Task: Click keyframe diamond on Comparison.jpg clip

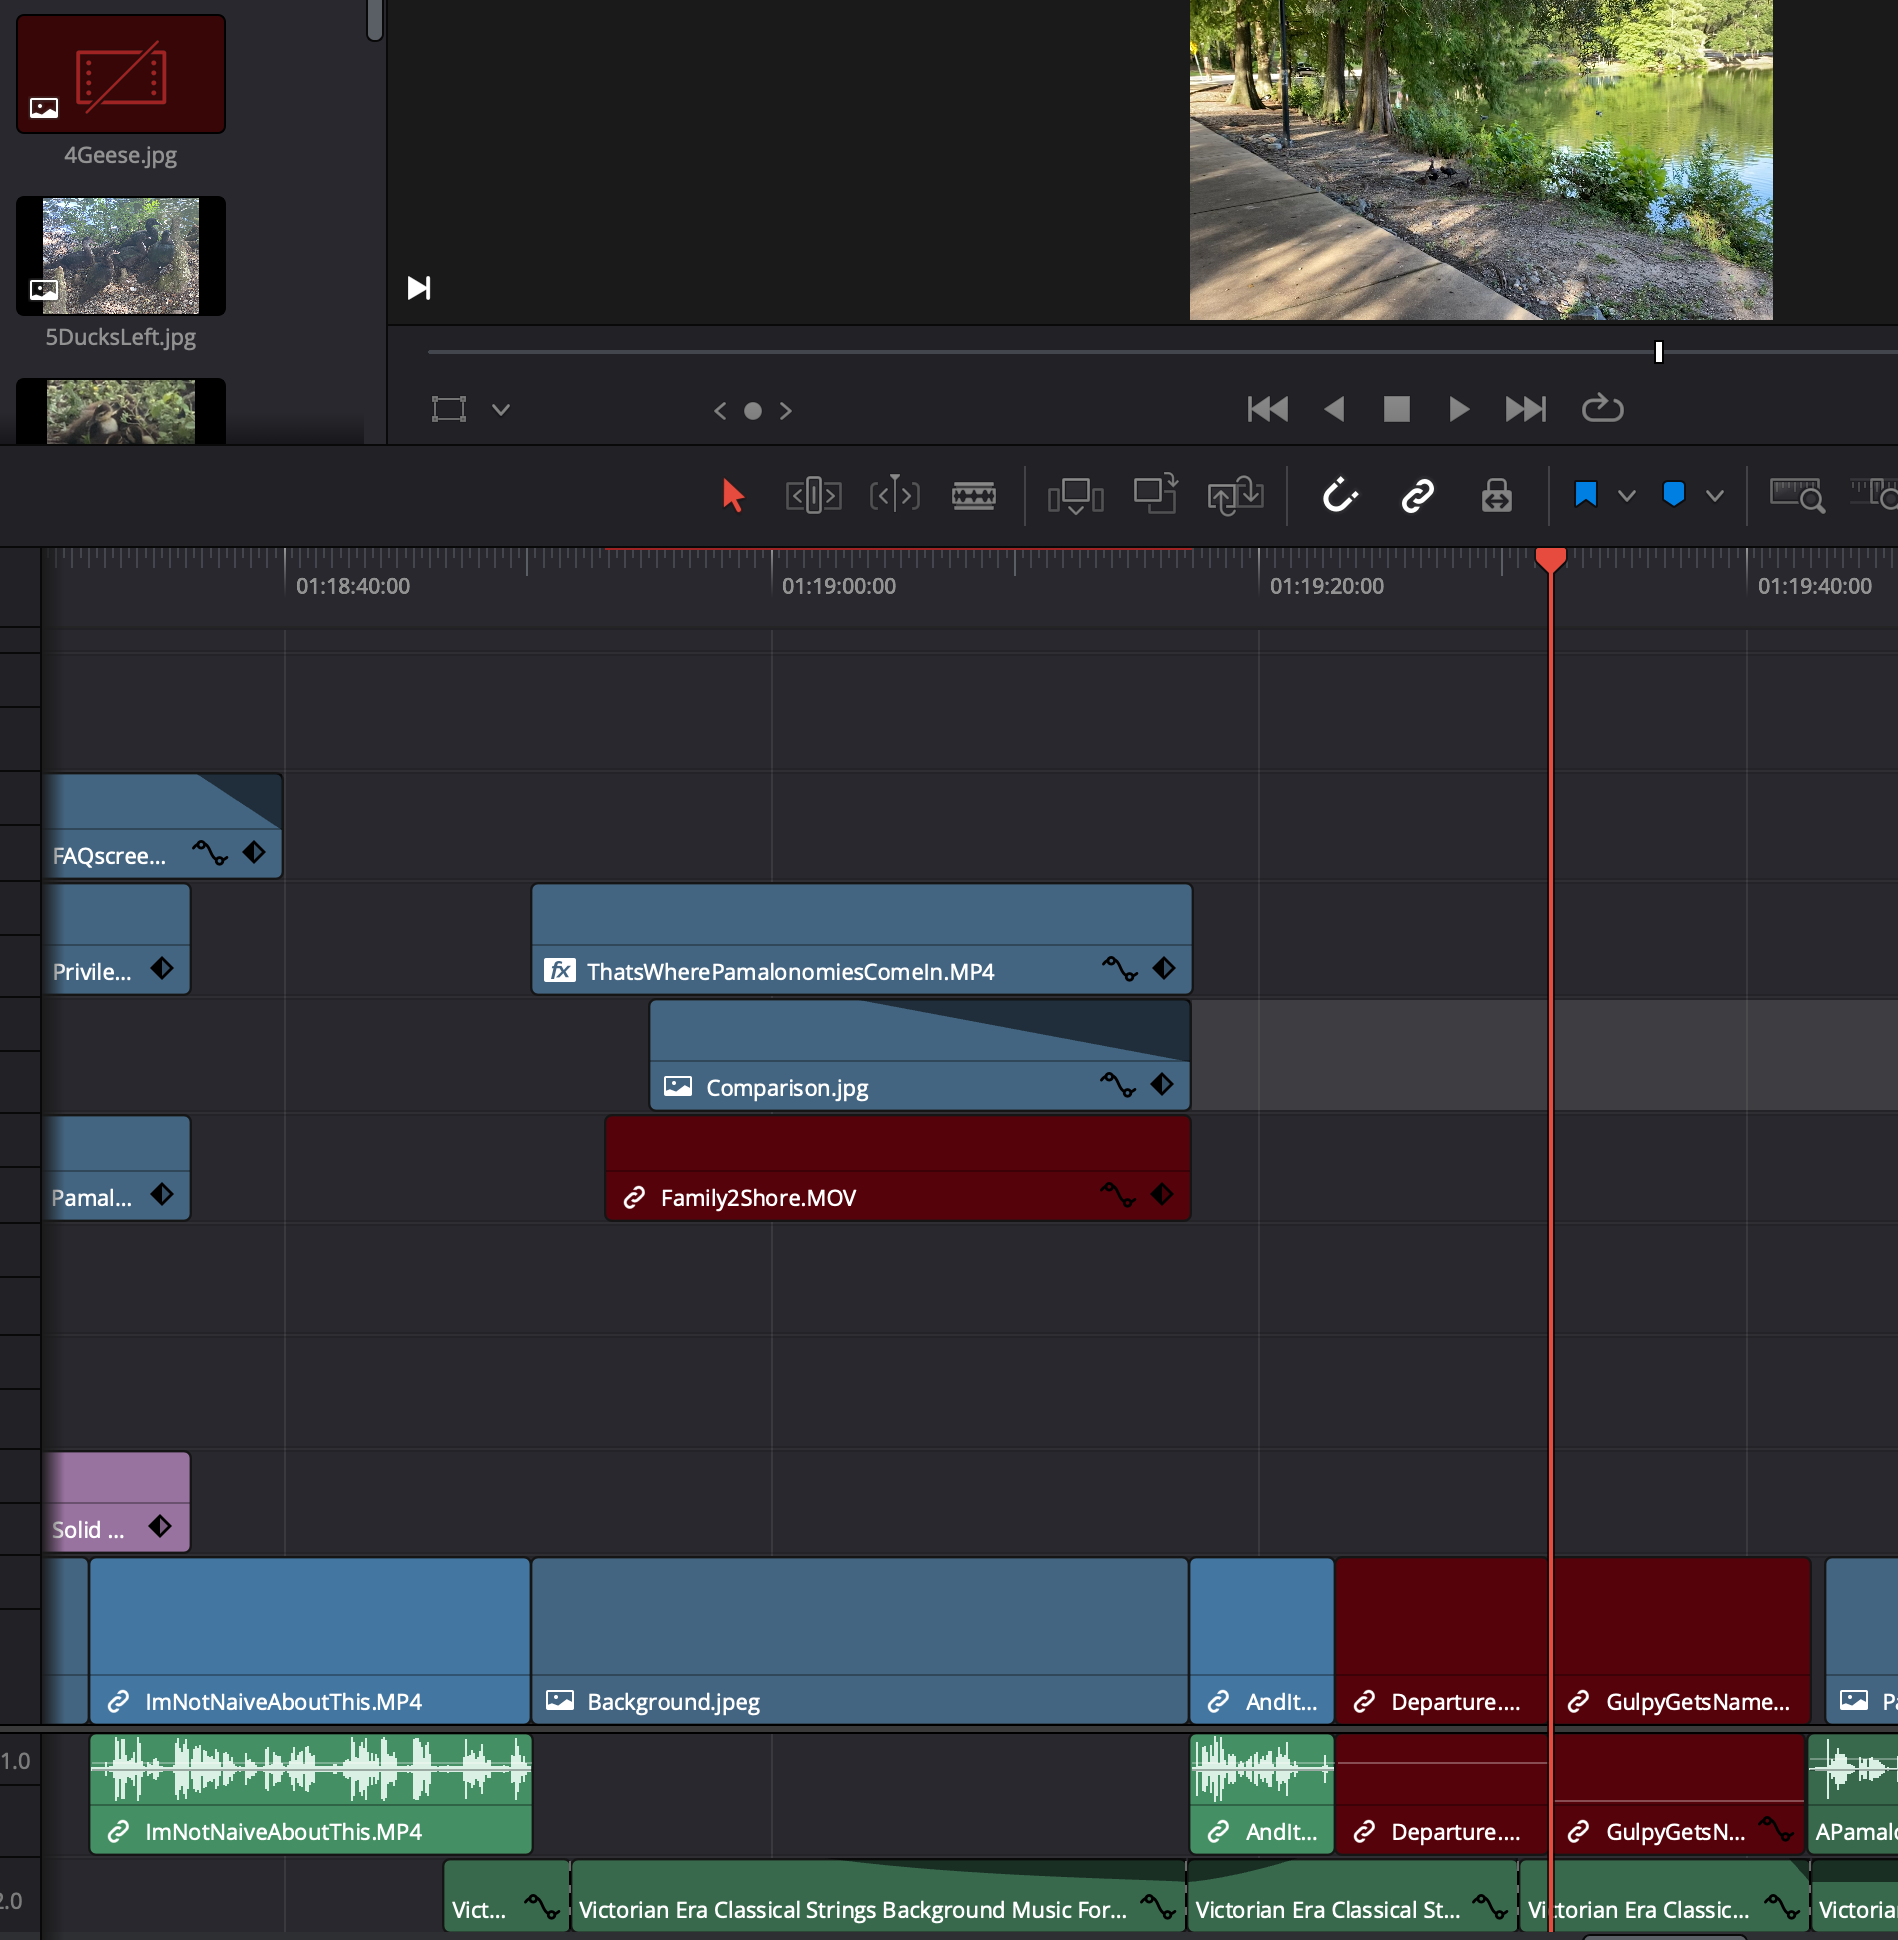Action: (1162, 1085)
